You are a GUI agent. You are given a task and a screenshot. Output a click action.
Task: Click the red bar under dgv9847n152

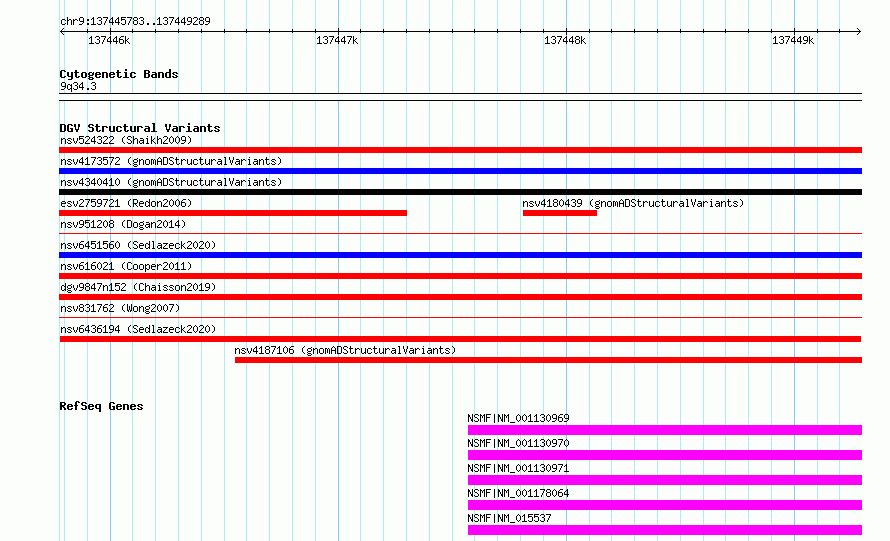pyautogui.click(x=460, y=297)
